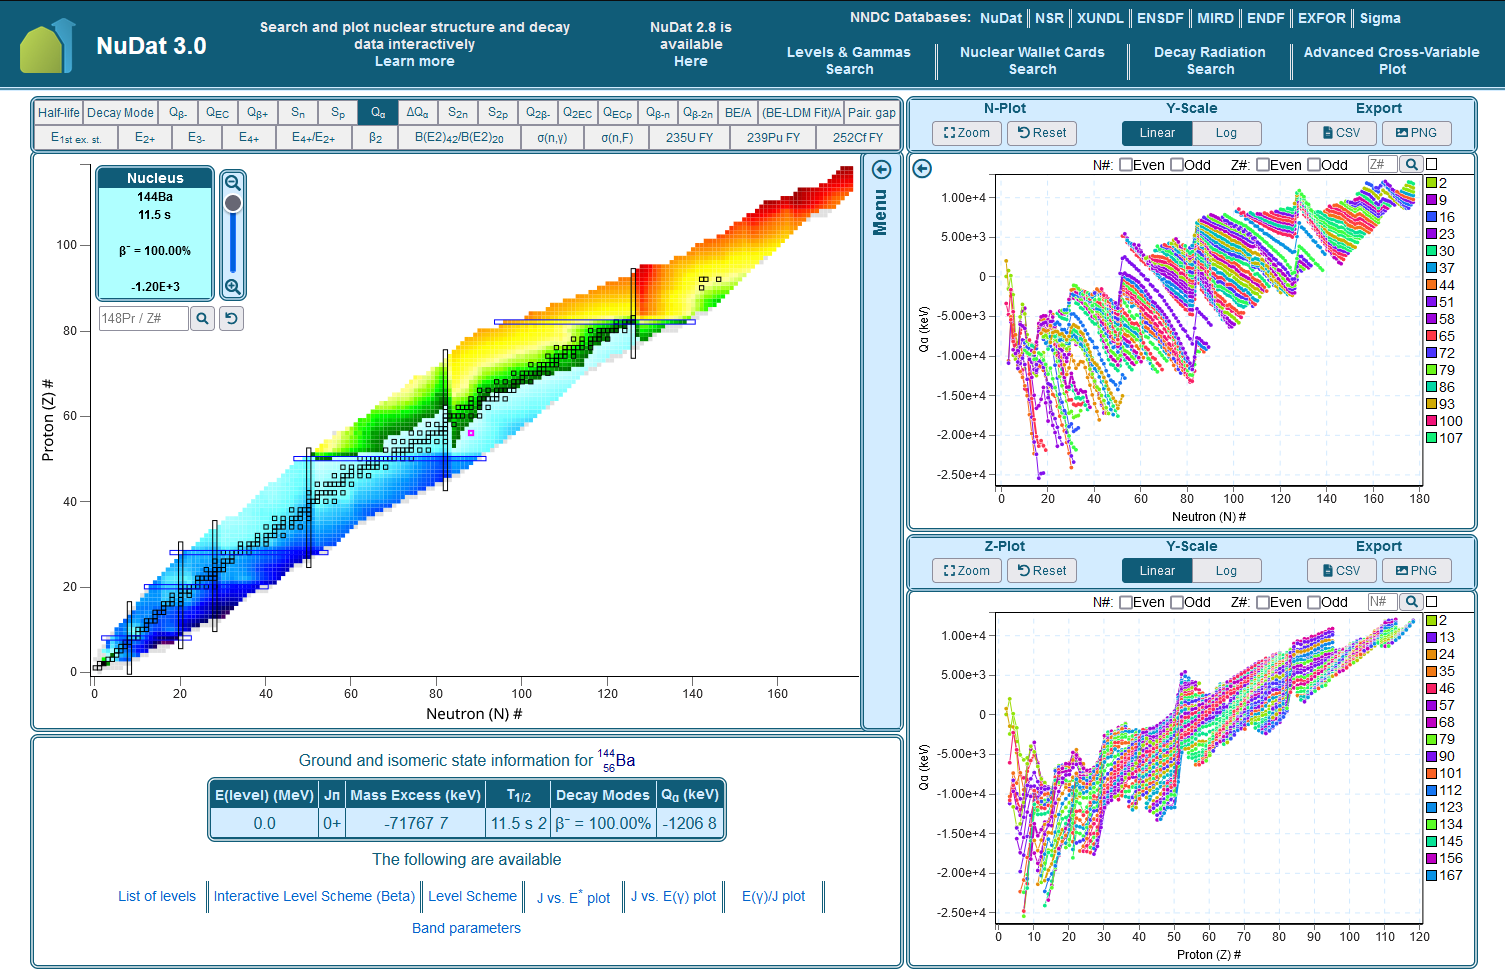Image resolution: width=1505 pixels, height=972 pixels.
Task: Focus the N# input in Z-Plot filter
Action: coord(1382,601)
